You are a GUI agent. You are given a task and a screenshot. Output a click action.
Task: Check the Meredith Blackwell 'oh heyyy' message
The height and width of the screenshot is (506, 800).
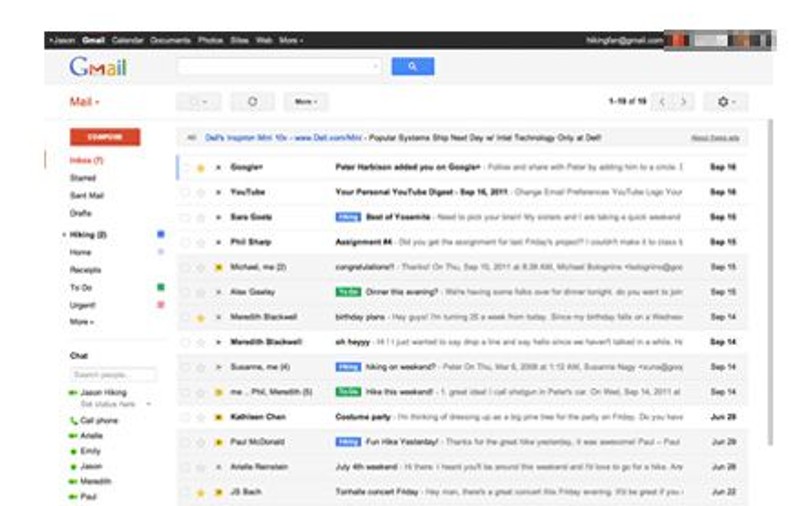pos(185,342)
